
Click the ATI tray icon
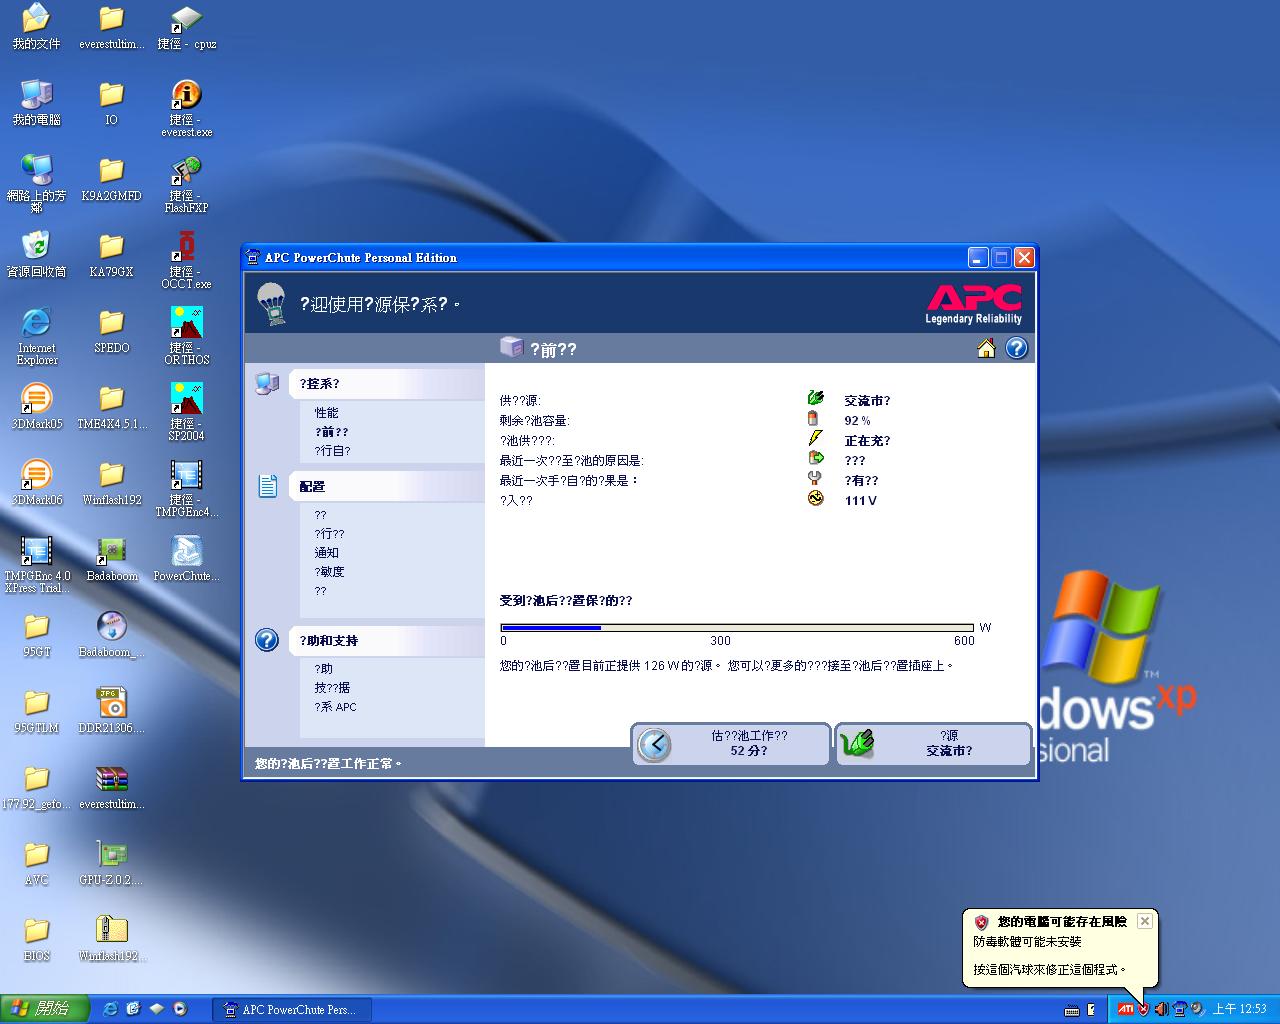pyautogui.click(x=1126, y=1009)
